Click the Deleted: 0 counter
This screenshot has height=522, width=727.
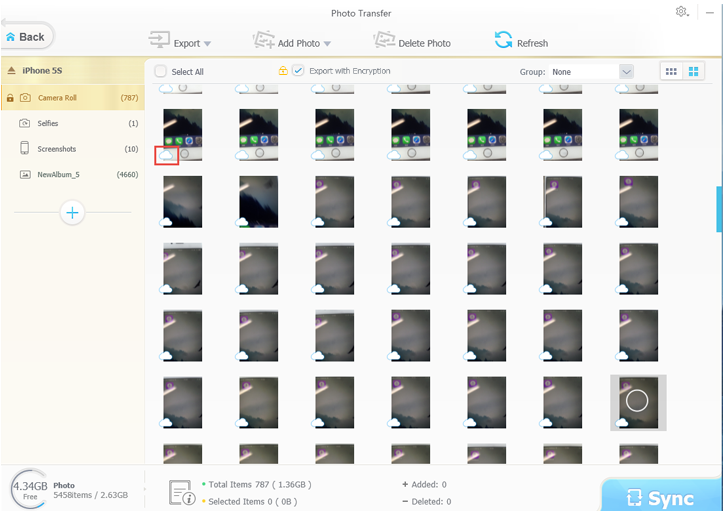click(427, 502)
